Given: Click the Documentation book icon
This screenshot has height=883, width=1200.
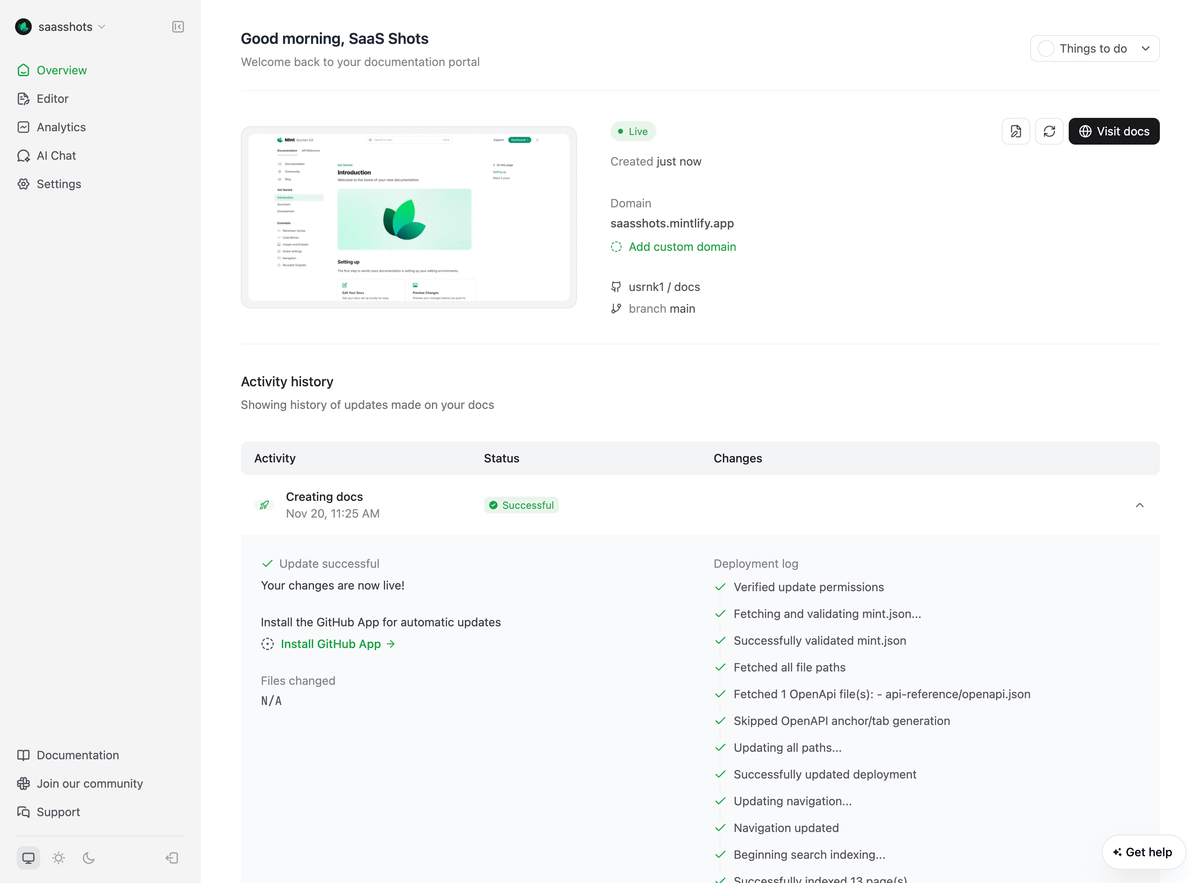Looking at the screenshot, I should pyautogui.click(x=24, y=755).
